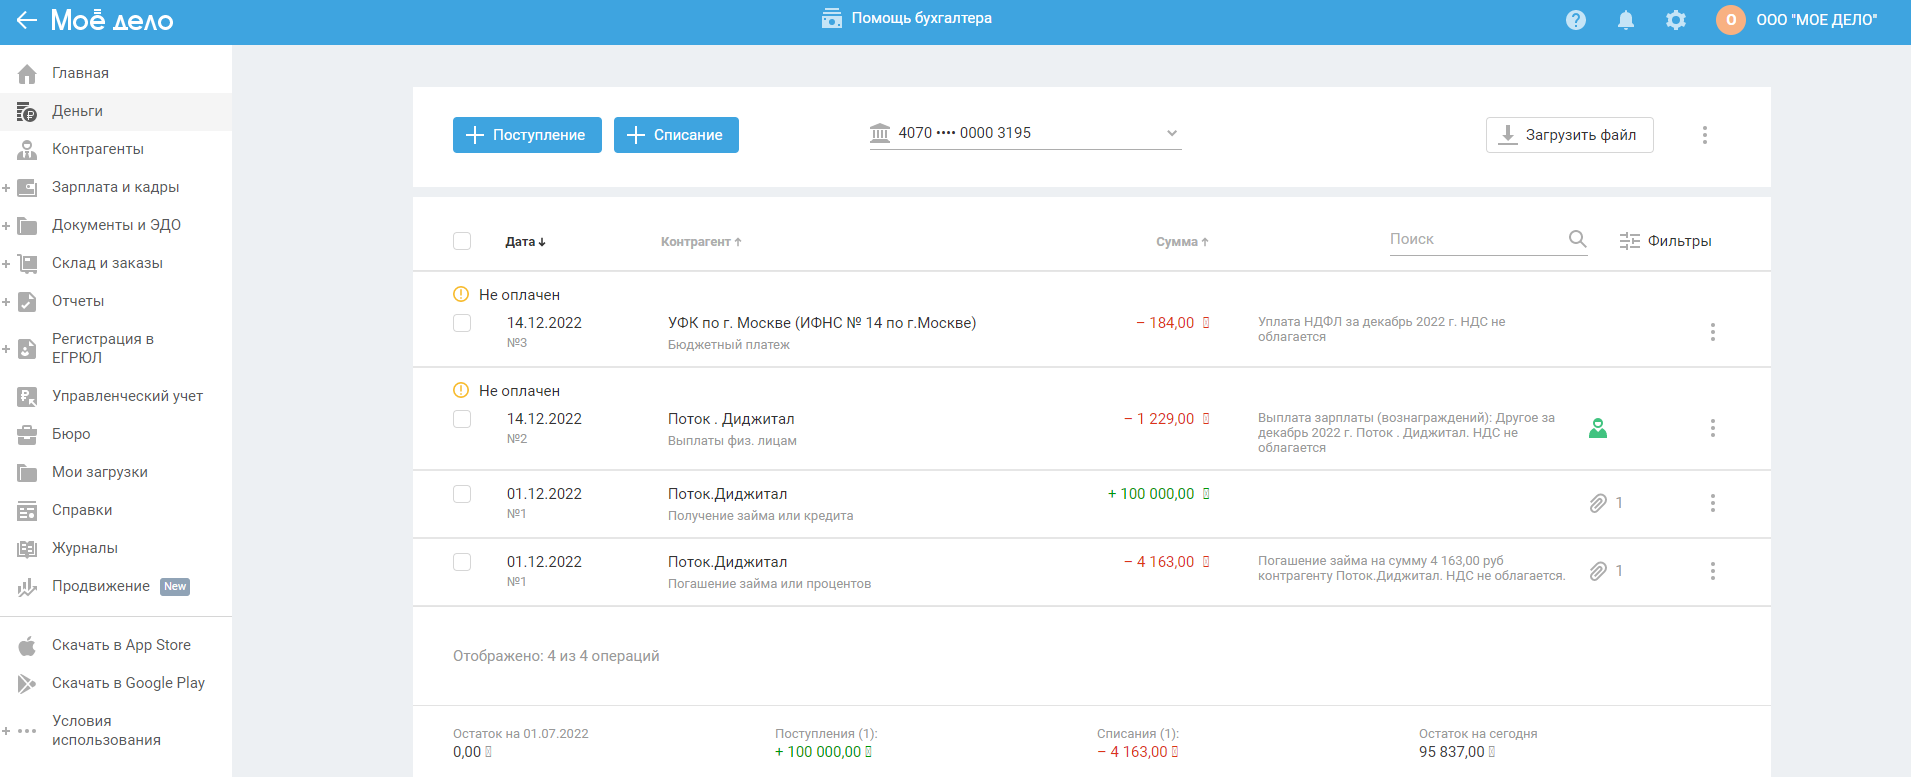Click the back arrow next to logo

pos(26,20)
